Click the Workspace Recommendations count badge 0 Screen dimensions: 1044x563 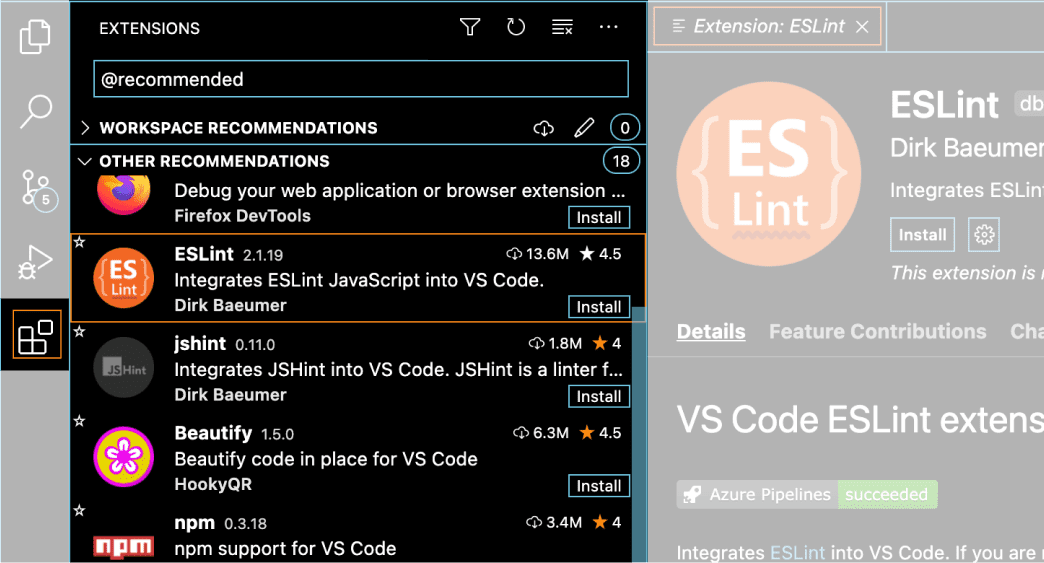(625, 128)
